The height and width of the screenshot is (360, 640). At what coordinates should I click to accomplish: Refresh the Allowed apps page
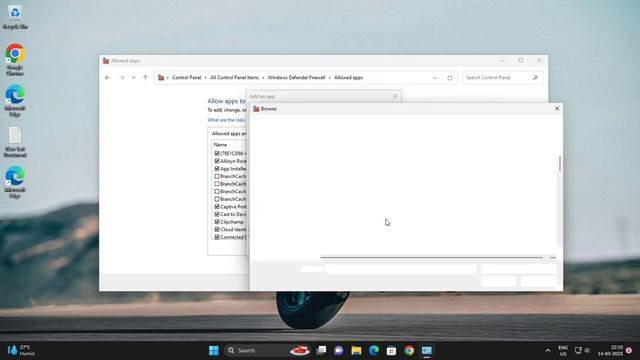pyautogui.click(x=450, y=78)
